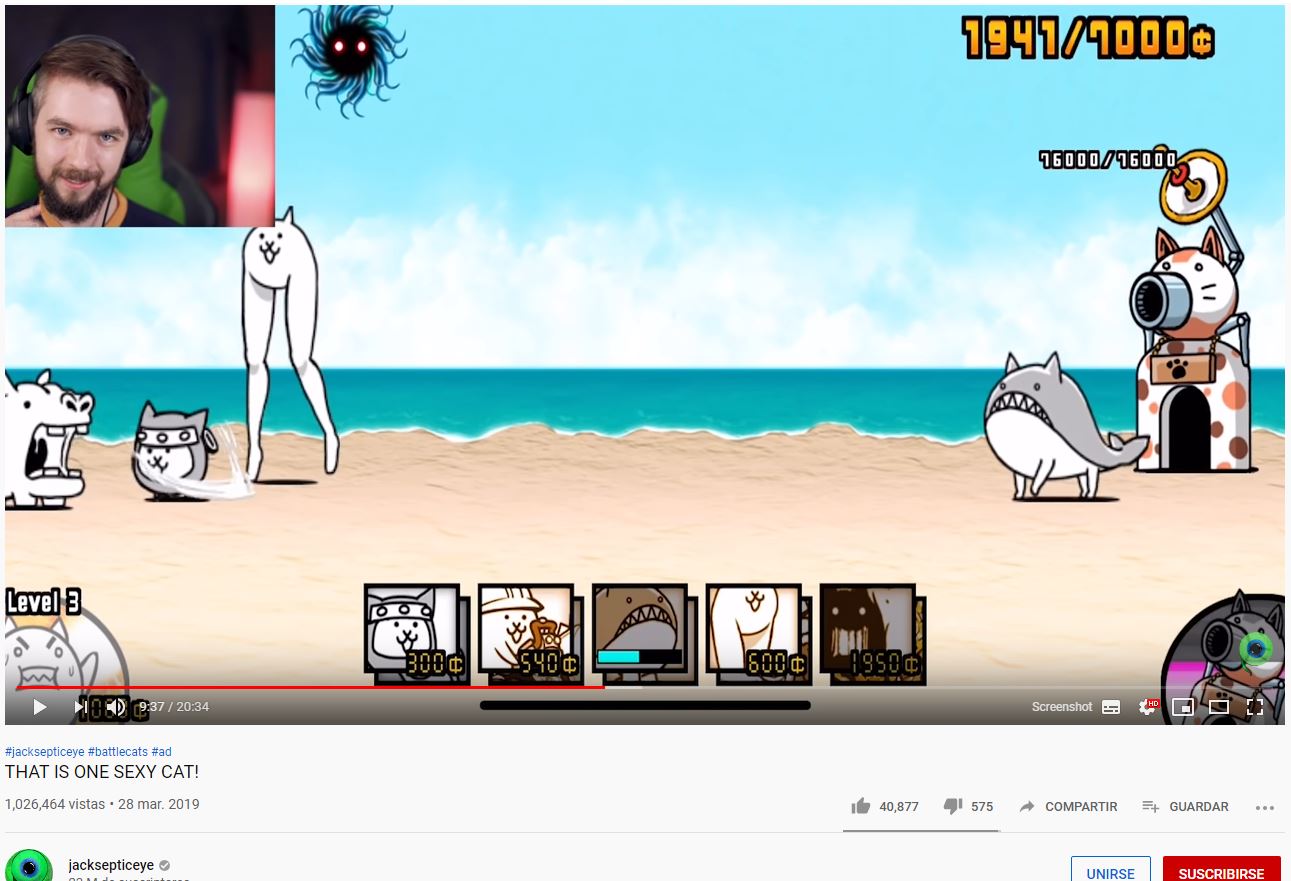This screenshot has width=1291, height=881.
Task: Open the #ad hashtag link
Action: (x=162, y=752)
